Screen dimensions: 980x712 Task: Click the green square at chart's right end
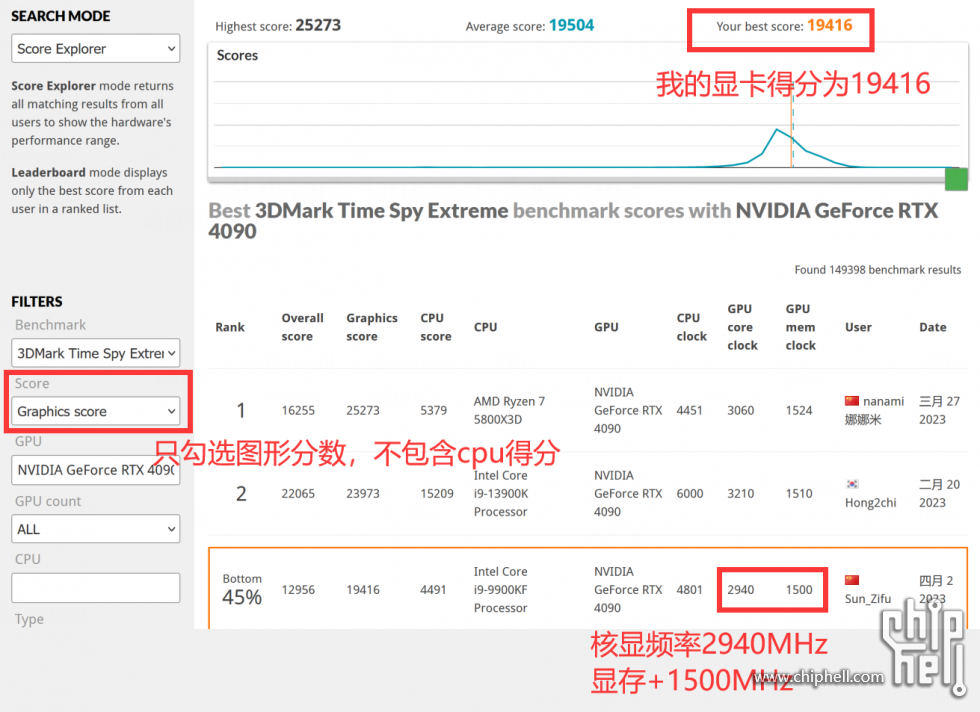pyautogui.click(x=956, y=179)
